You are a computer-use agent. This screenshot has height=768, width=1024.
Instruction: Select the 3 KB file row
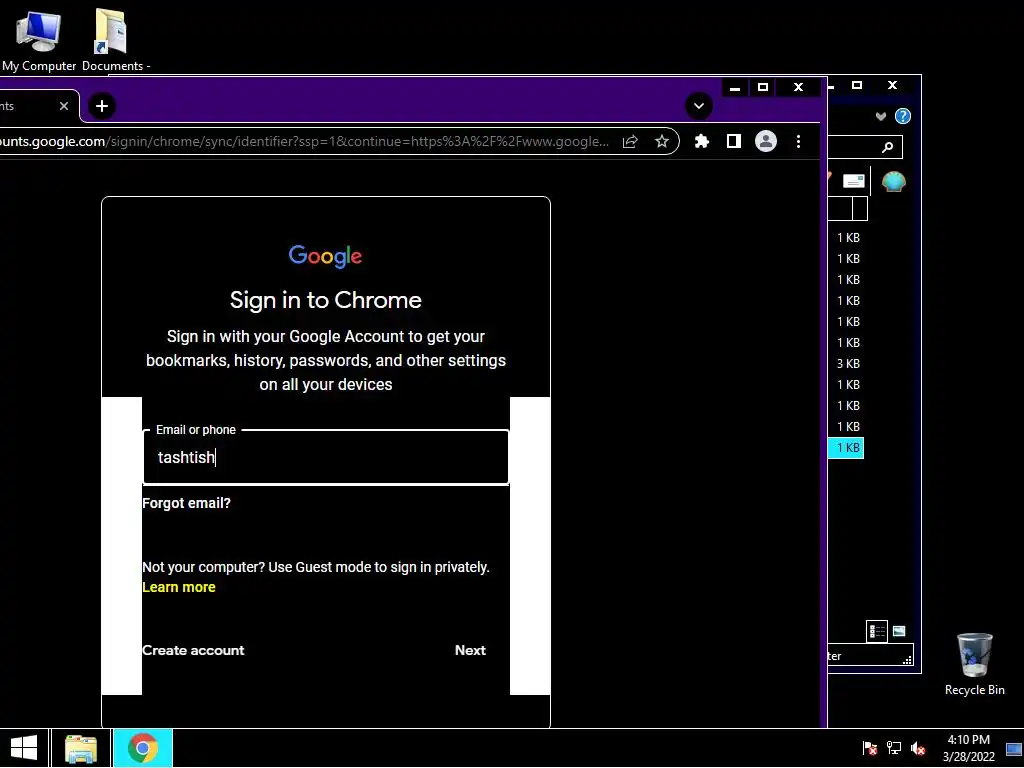(x=846, y=364)
